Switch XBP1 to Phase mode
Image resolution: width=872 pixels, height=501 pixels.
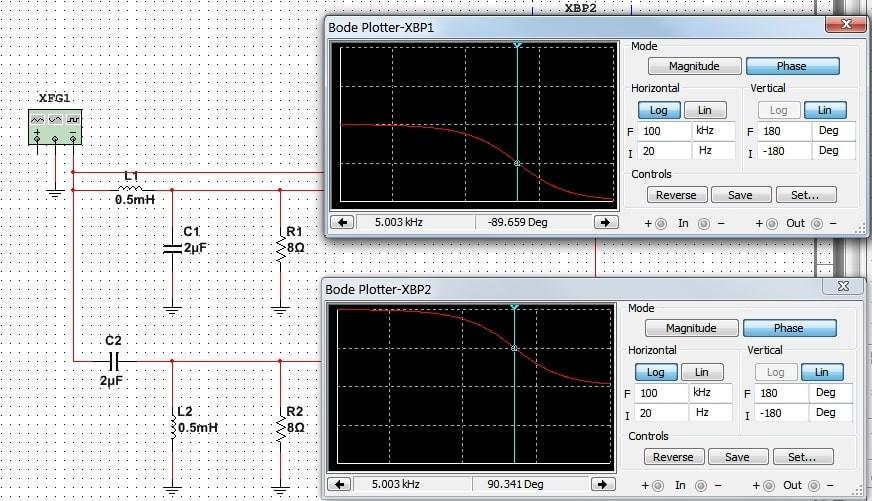coord(792,66)
